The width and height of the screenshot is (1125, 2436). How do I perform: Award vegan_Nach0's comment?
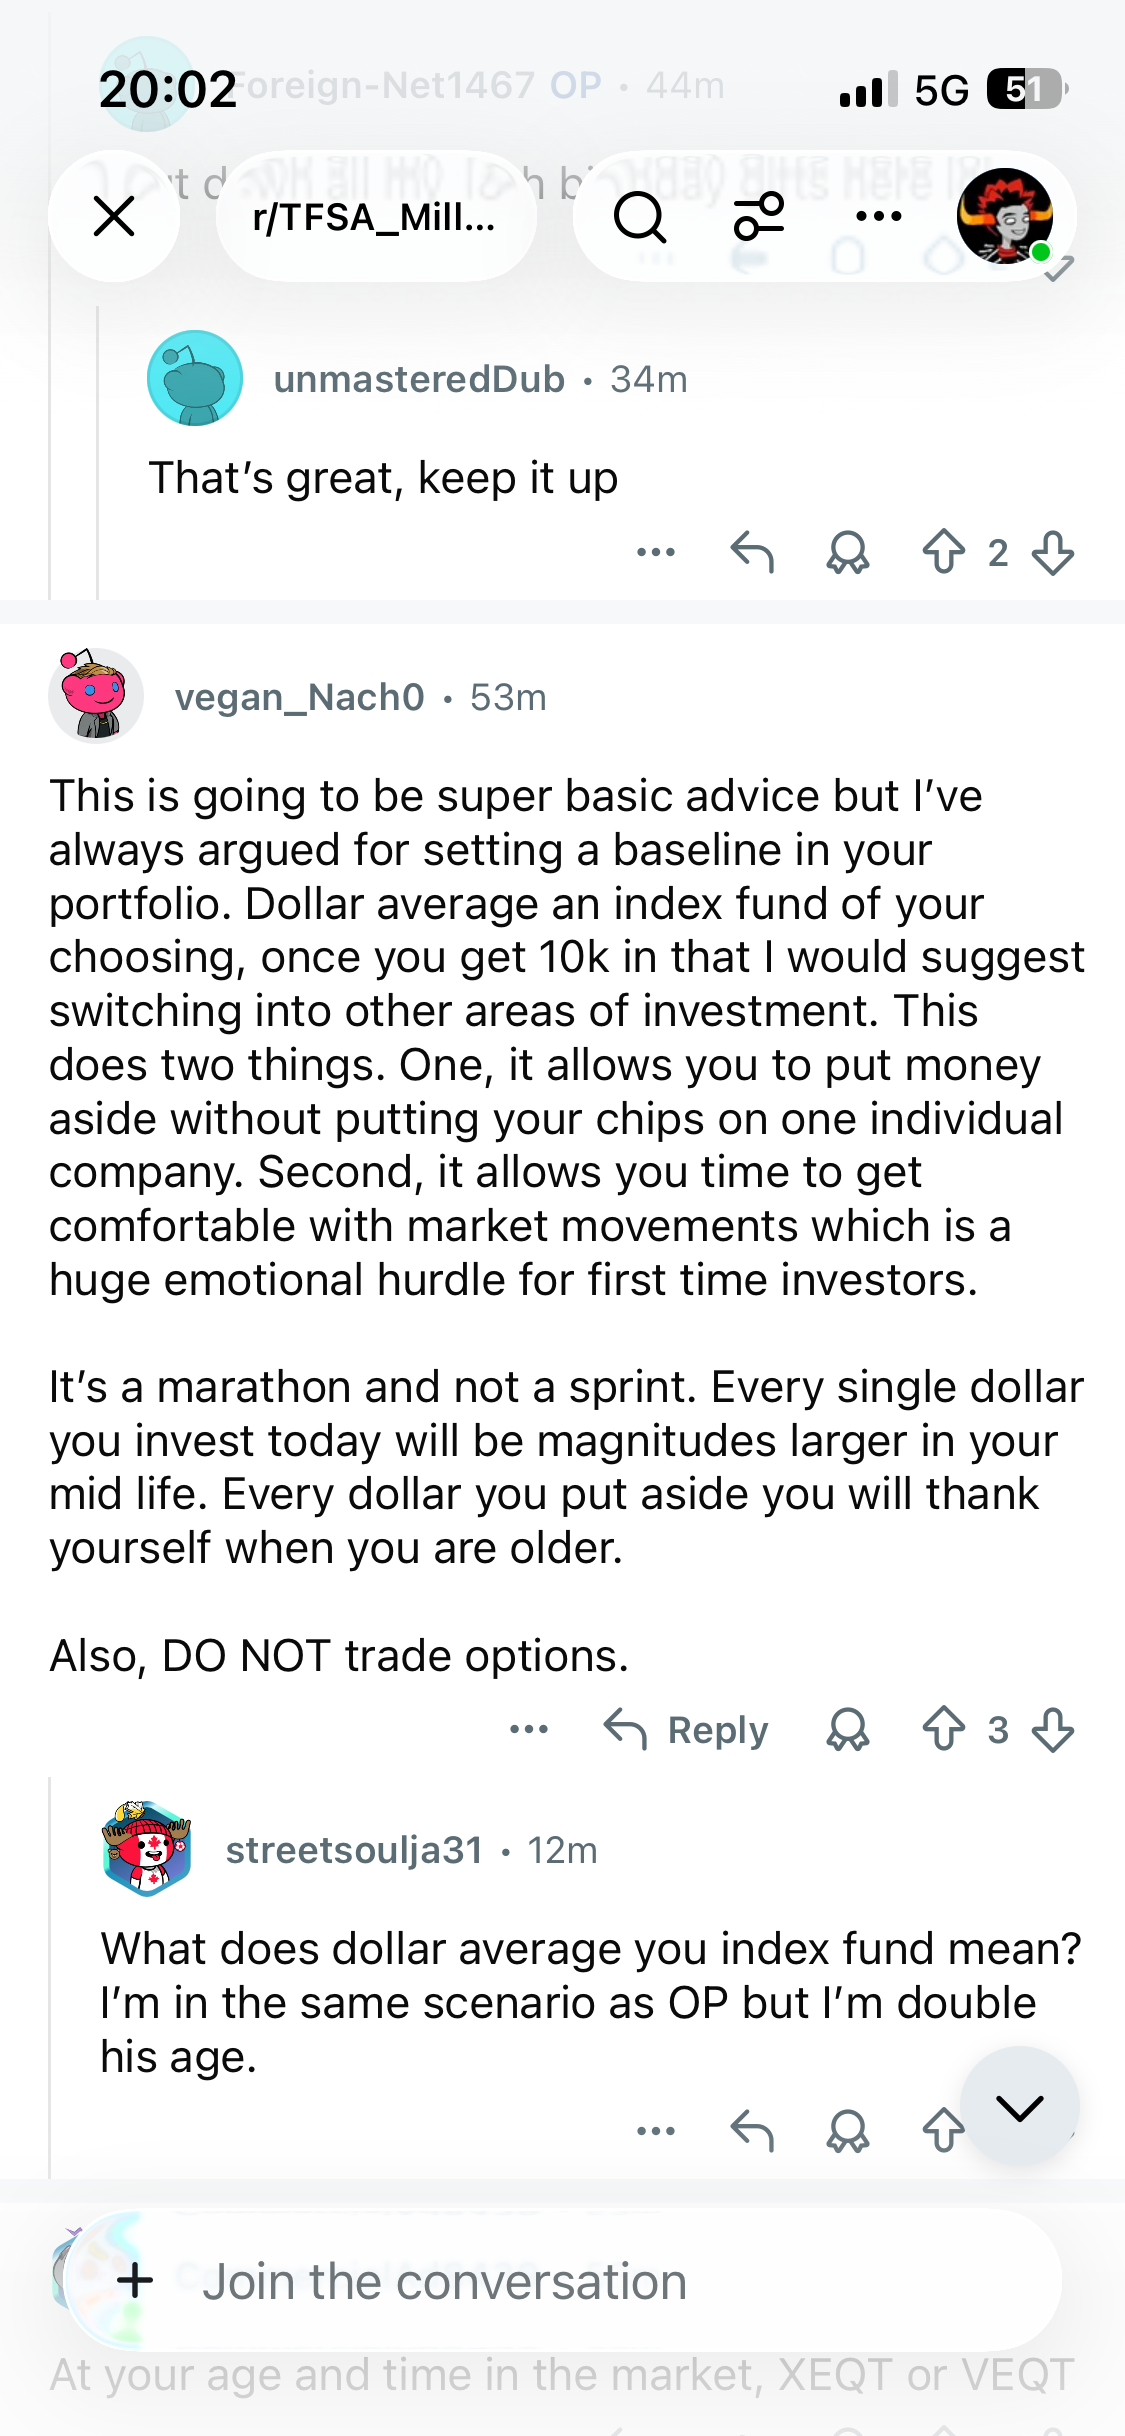[848, 1729]
